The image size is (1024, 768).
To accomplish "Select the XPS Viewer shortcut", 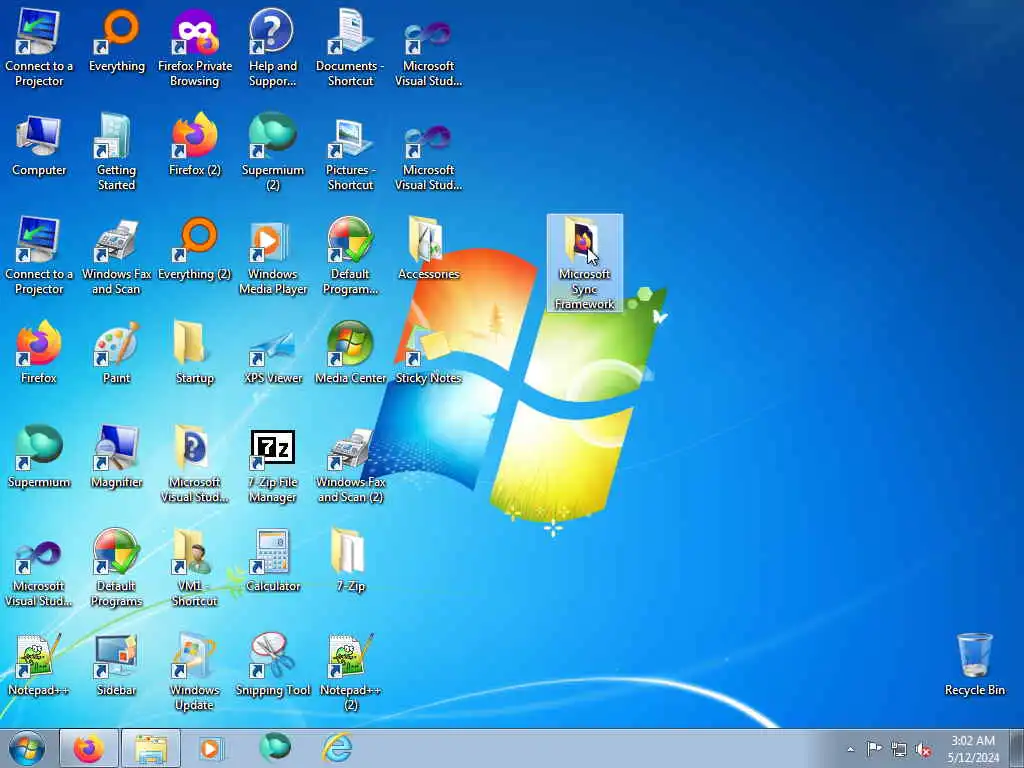I will pos(272,353).
